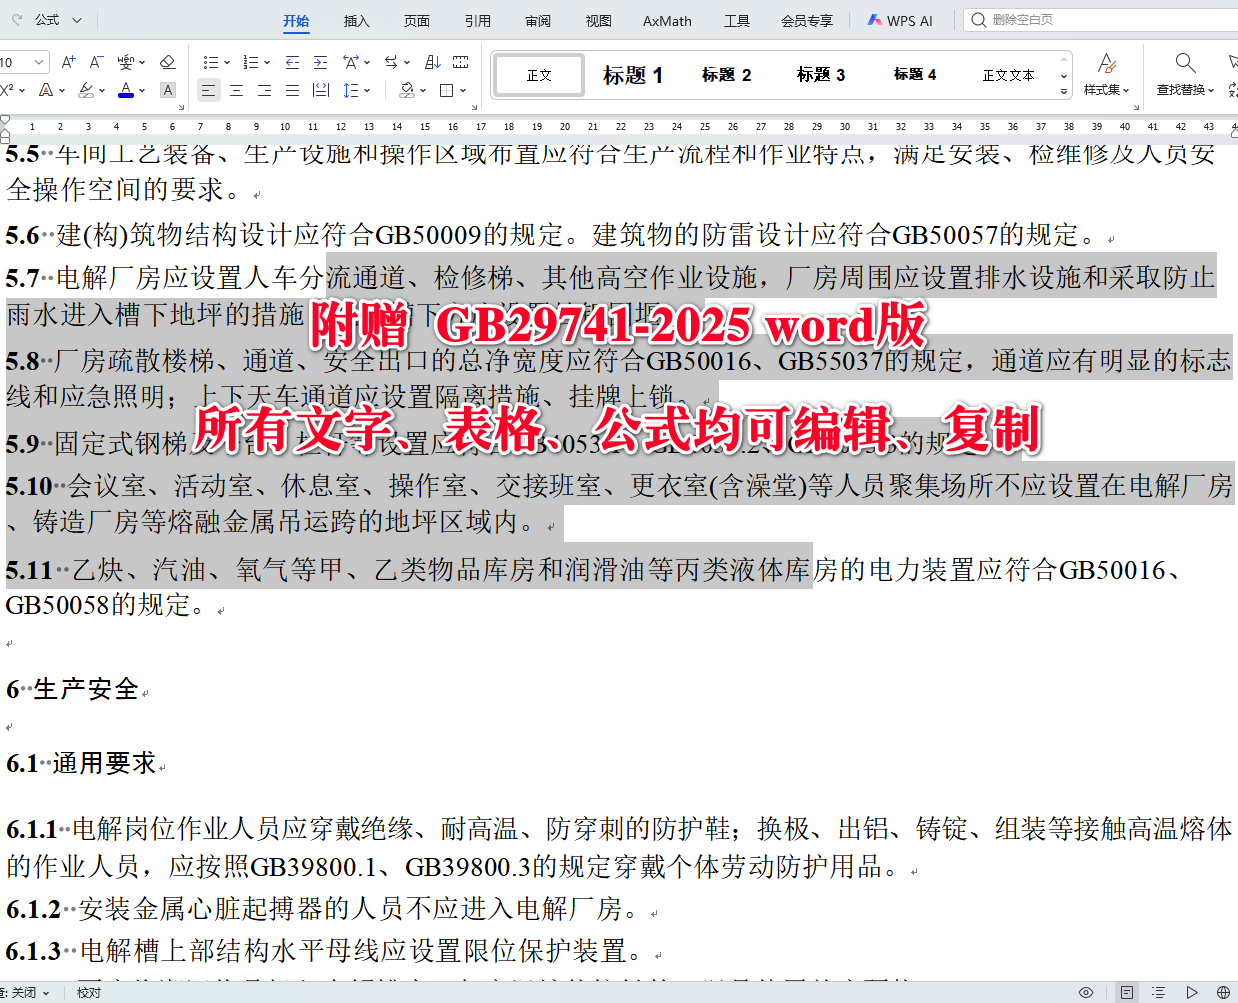Viewport: 1238px width, 1003px height.
Task: Apply the 标题 1 heading style
Action: 632,74
